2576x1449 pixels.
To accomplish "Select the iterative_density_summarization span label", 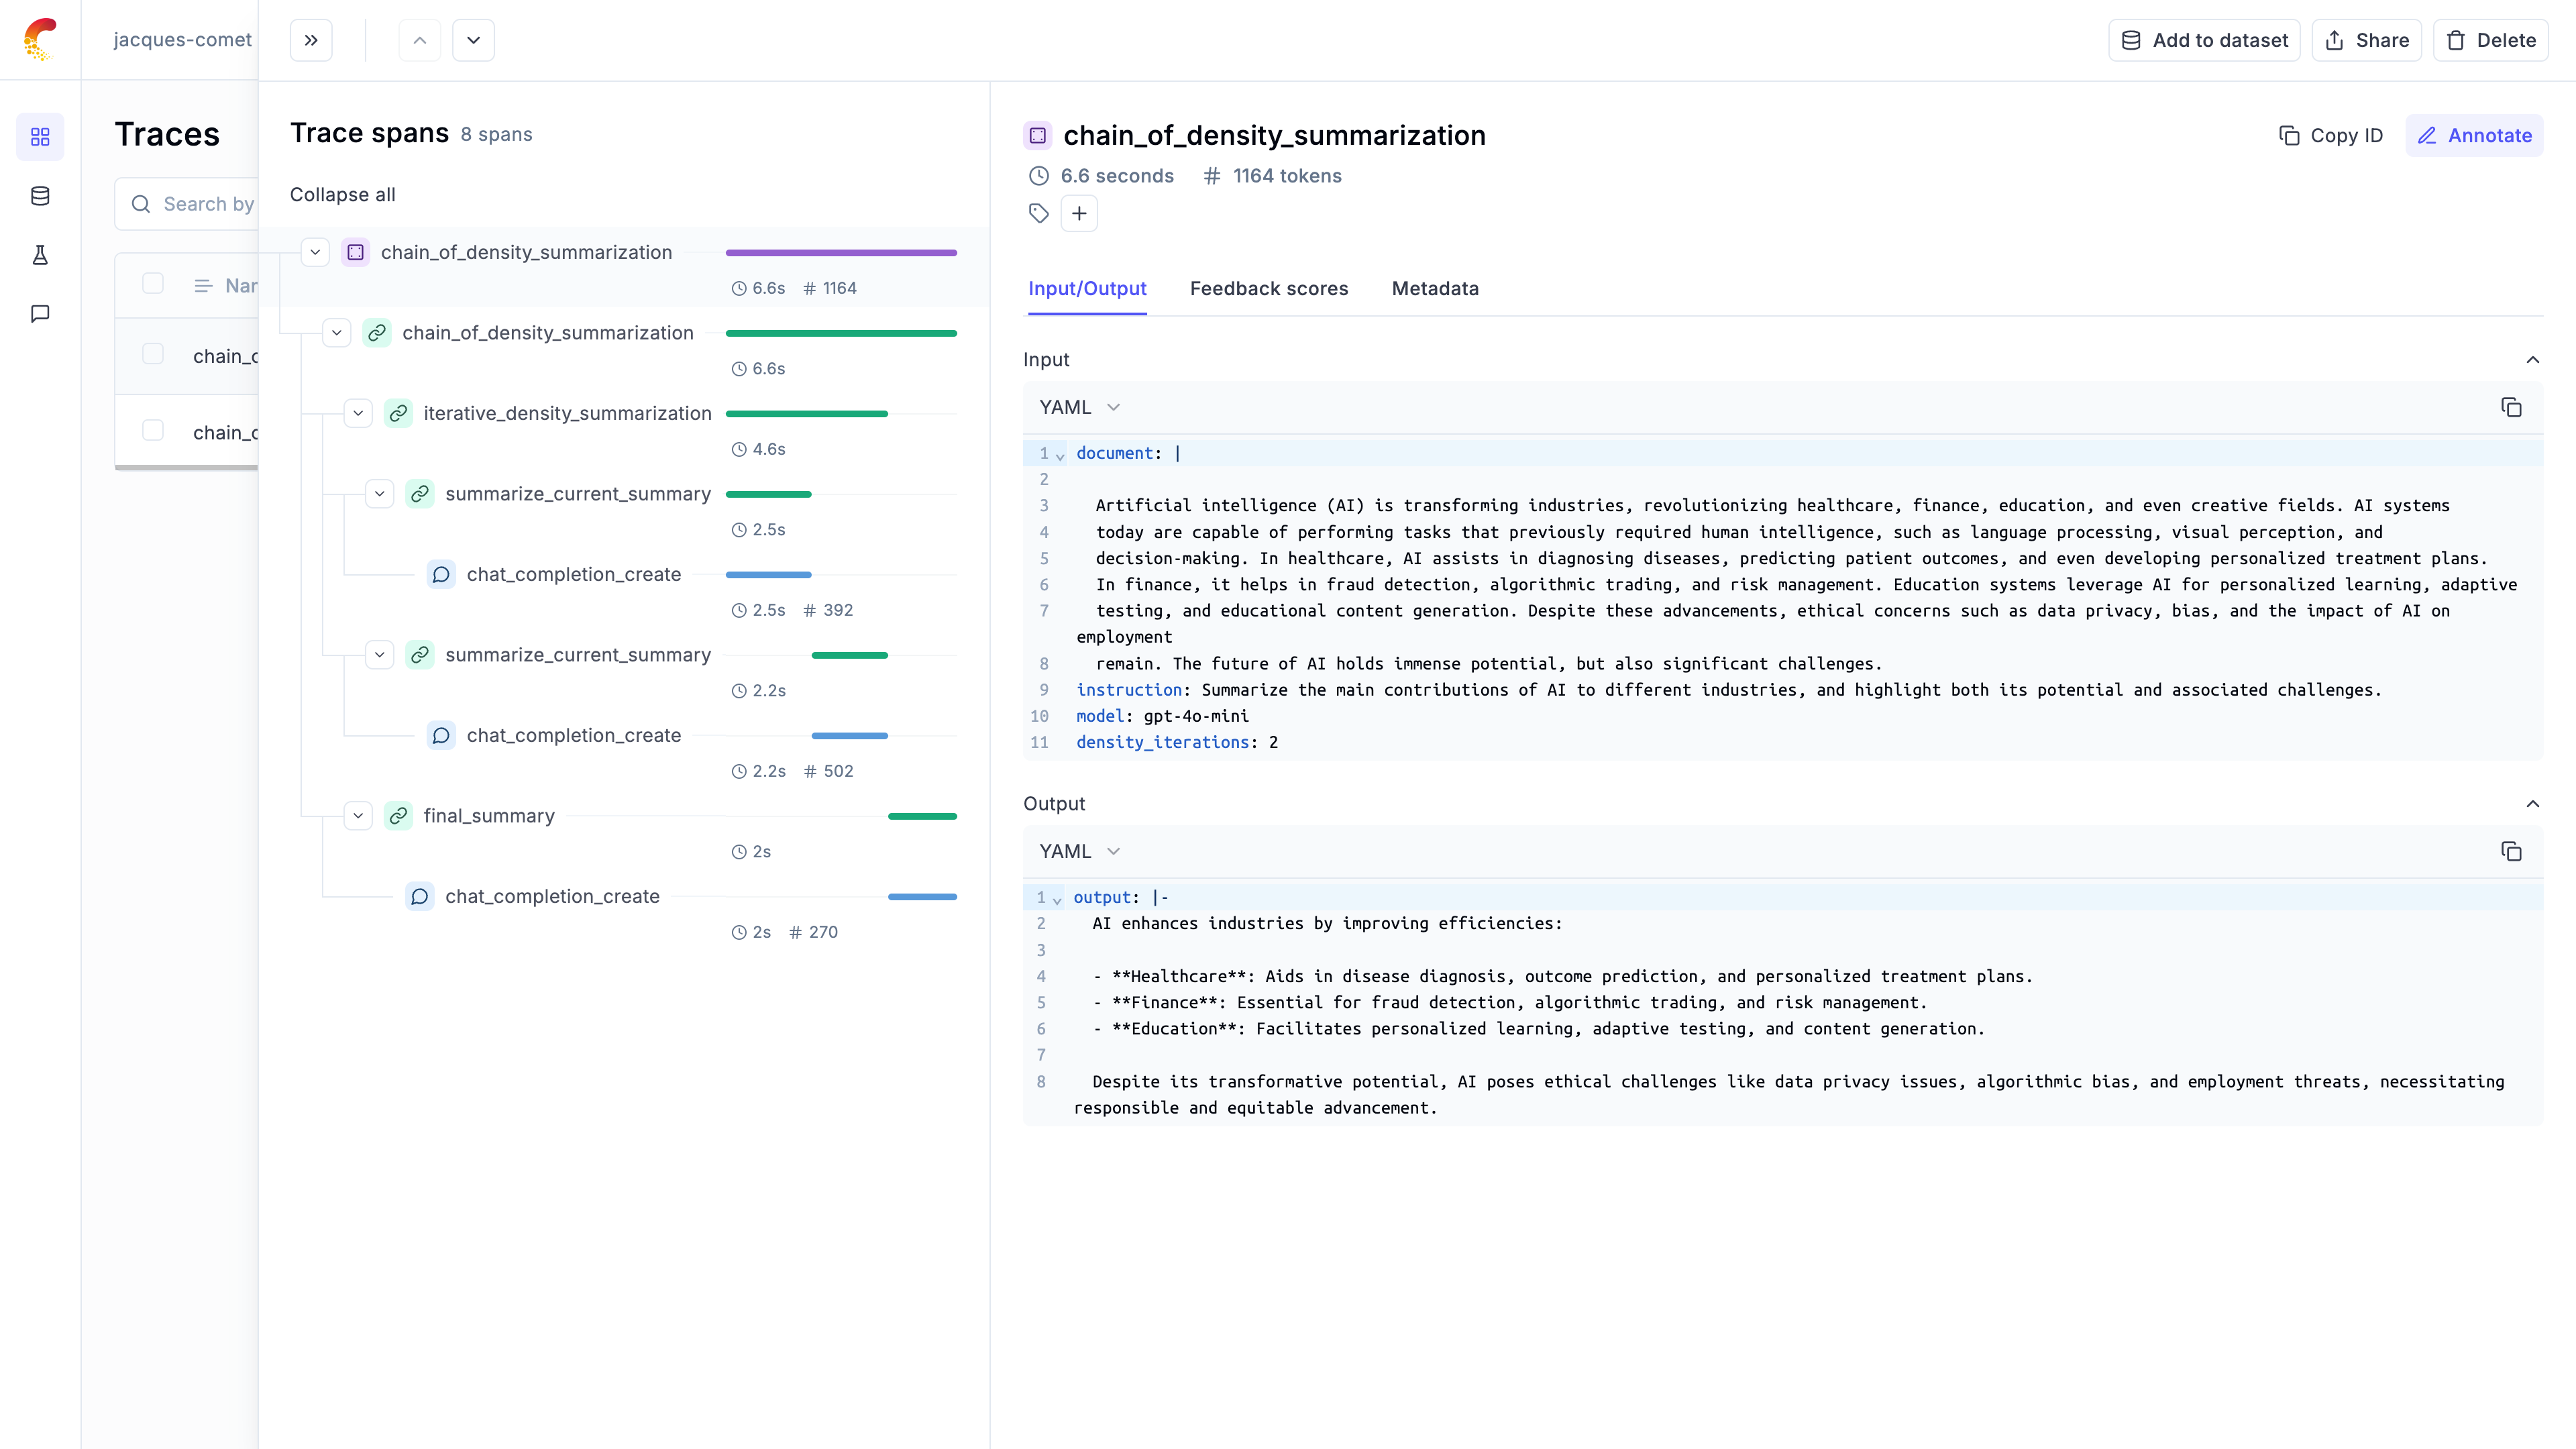I will pos(567,413).
